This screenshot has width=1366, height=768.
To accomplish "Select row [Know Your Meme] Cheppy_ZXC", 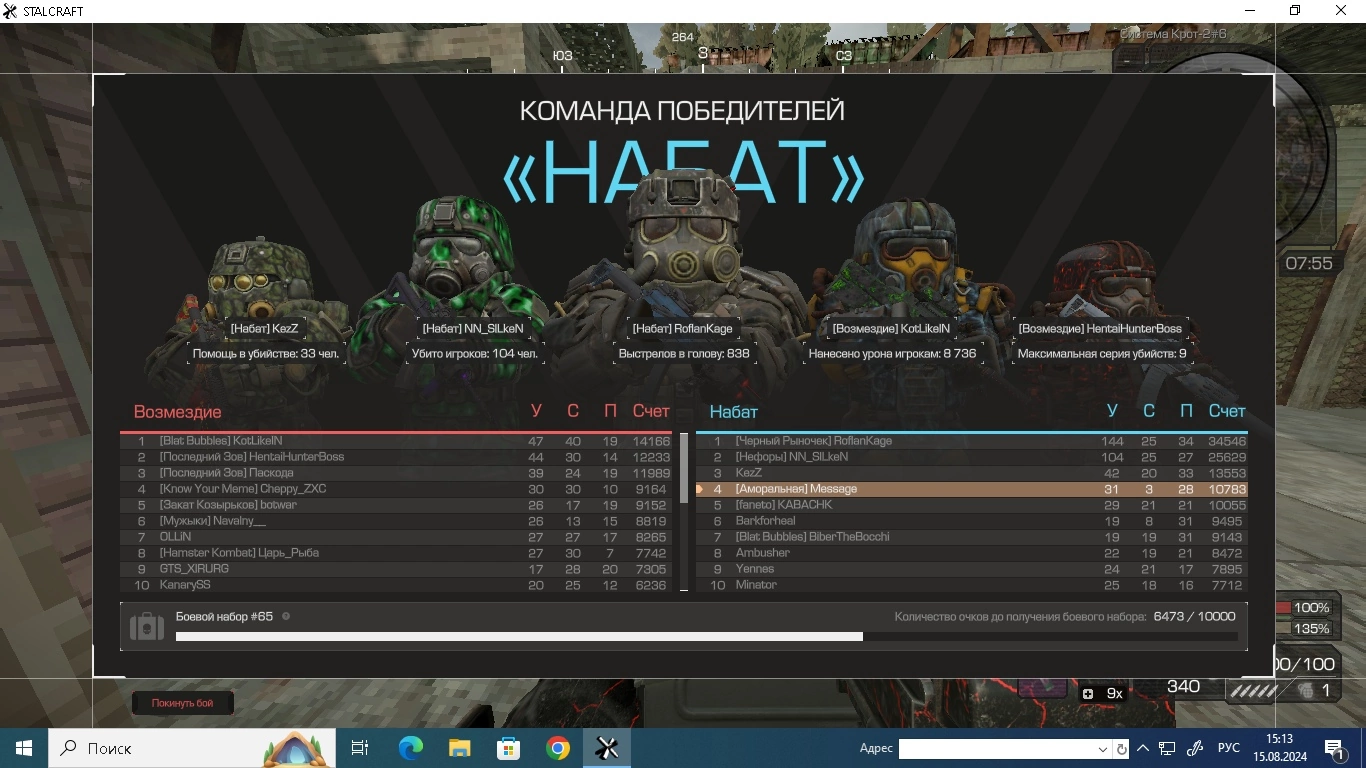I will (396, 489).
